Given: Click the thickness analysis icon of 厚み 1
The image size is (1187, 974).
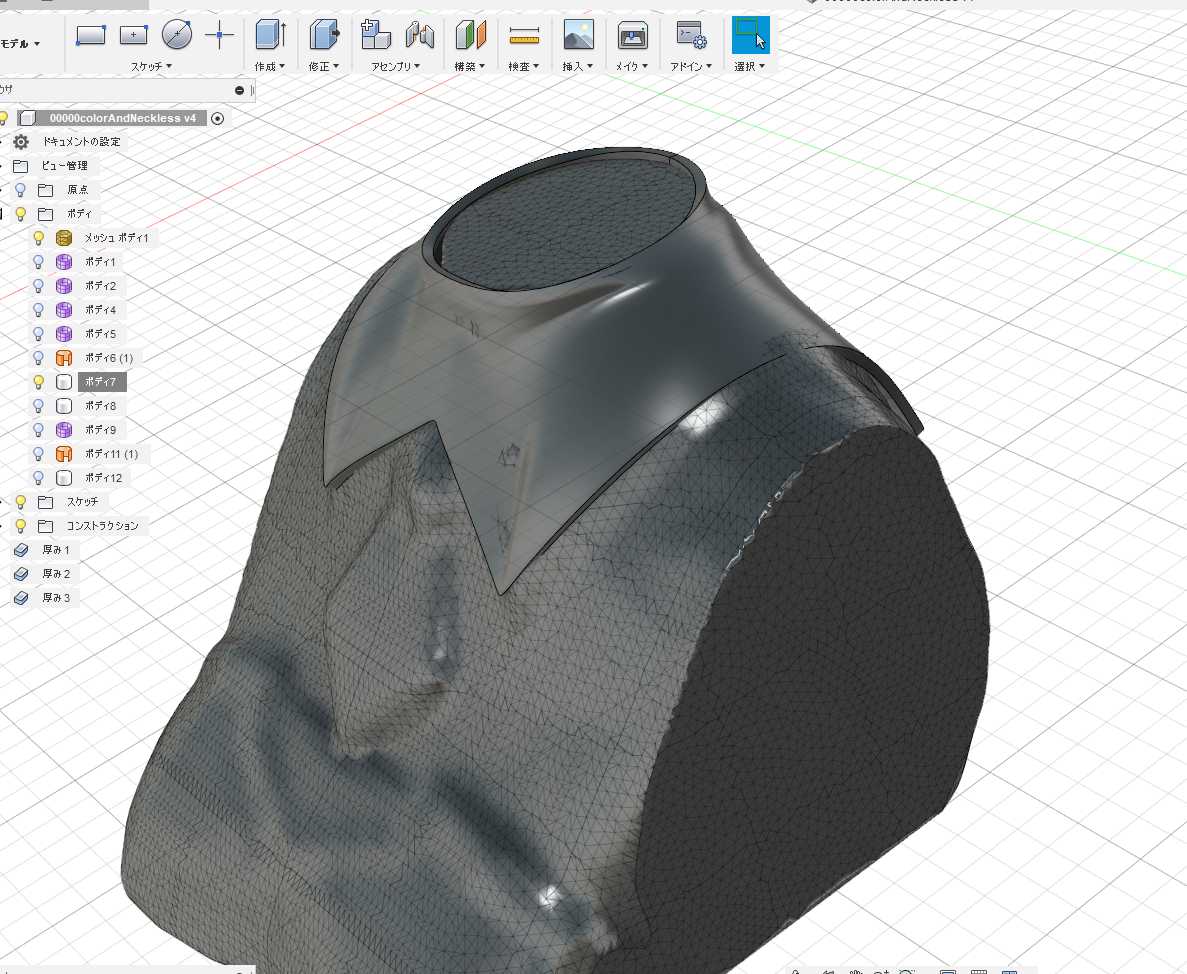Looking at the screenshot, I should (x=21, y=550).
